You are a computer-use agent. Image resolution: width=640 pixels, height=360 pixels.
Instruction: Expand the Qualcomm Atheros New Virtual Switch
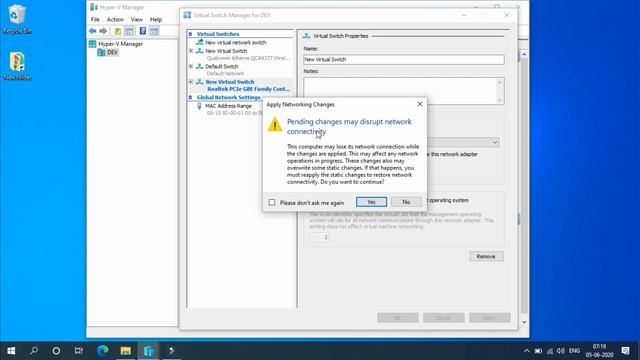coord(191,51)
